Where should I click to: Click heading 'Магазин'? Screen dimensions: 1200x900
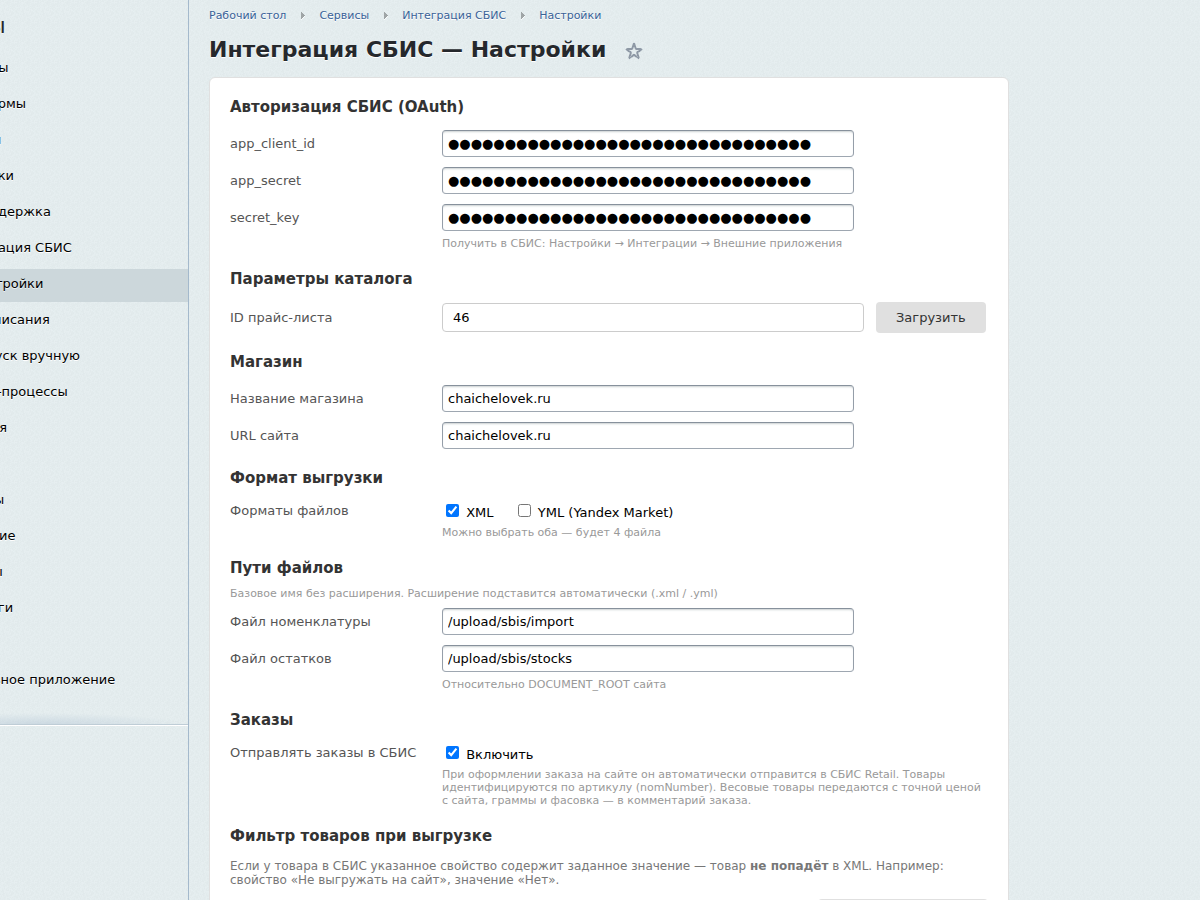tap(266, 361)
